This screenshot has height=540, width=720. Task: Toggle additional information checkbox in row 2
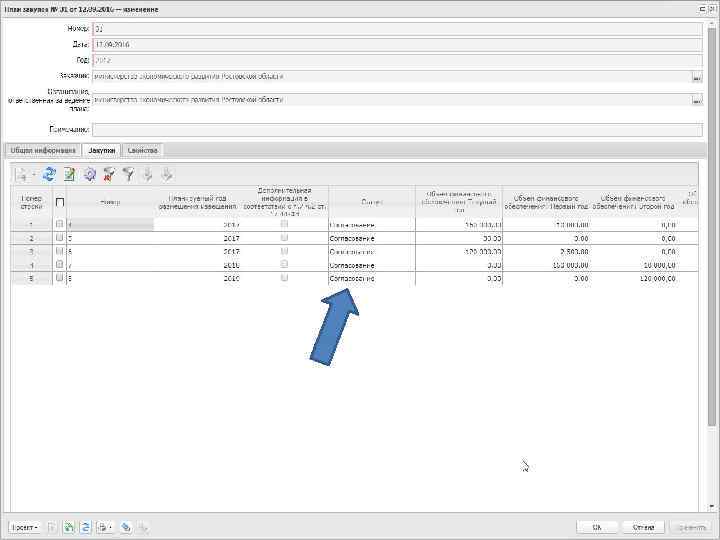[x=284, y=238]
